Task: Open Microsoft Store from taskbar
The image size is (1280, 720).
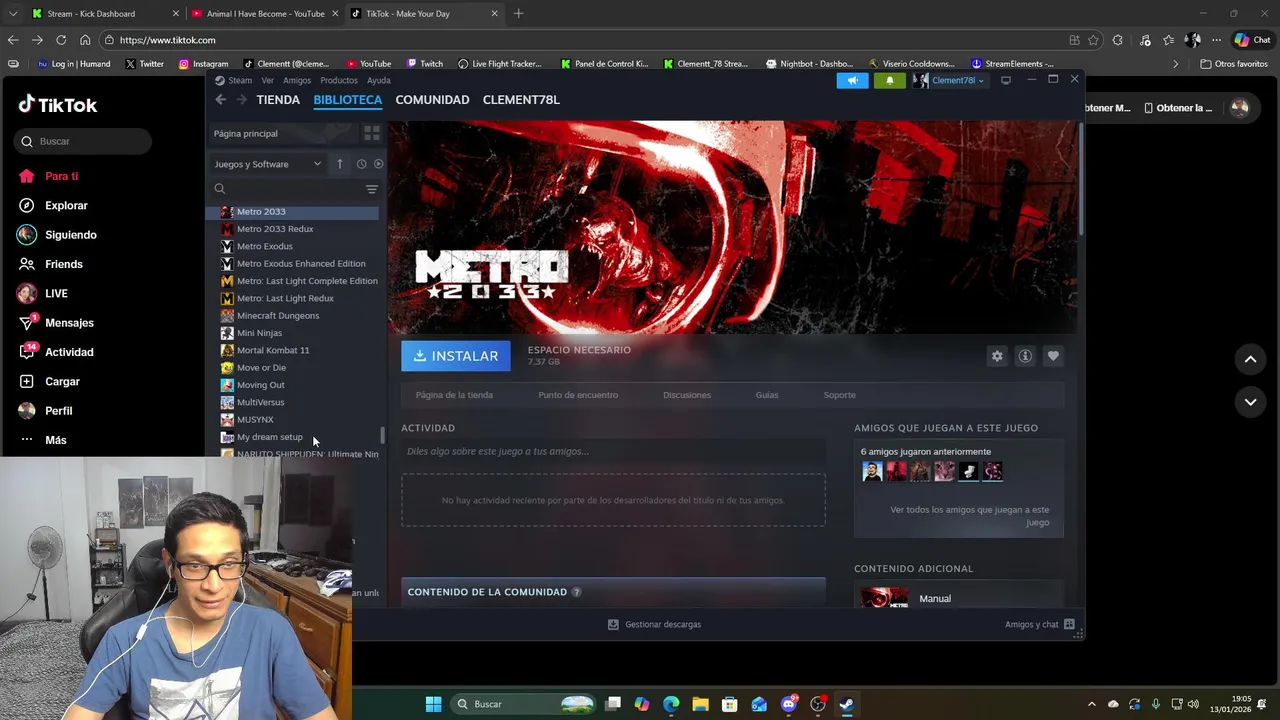Action: (x=729, y=704)
